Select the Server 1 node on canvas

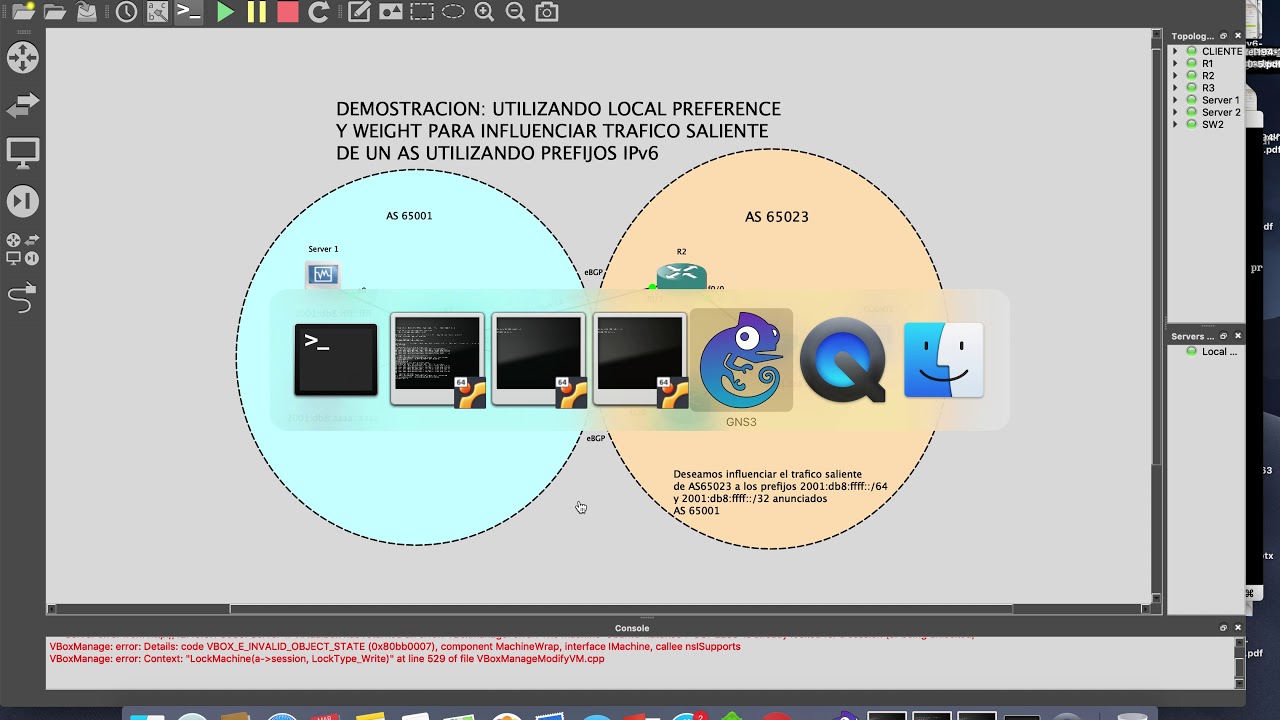pyautogui.click(x=323, y=274)
